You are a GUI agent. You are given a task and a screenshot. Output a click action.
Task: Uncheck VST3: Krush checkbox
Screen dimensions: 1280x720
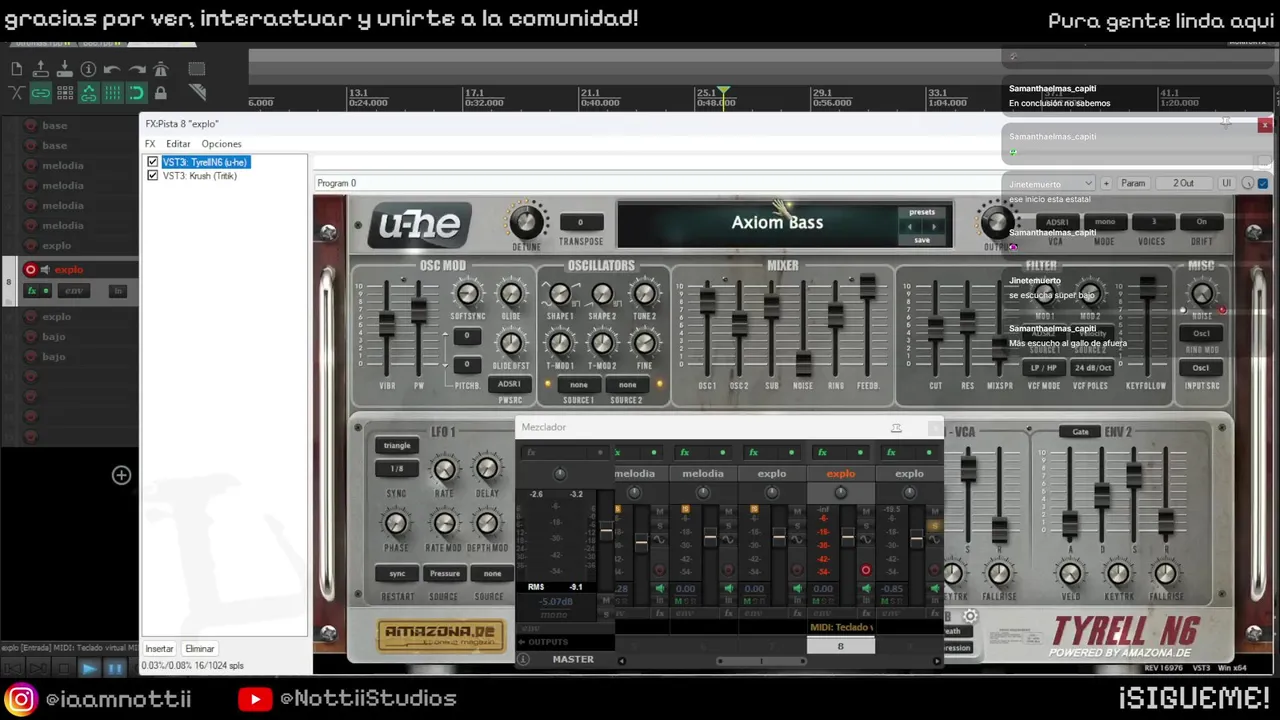point(152,176)
